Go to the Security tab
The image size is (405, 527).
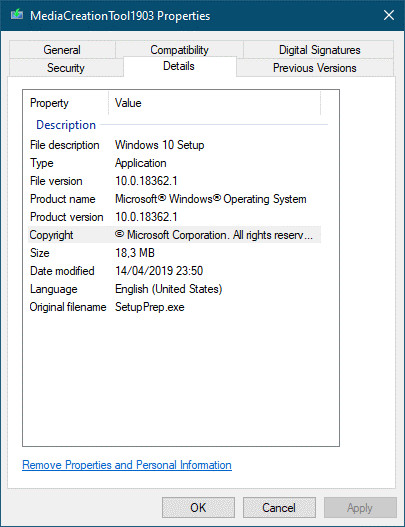pyautogui.click(x=66, y=68)
